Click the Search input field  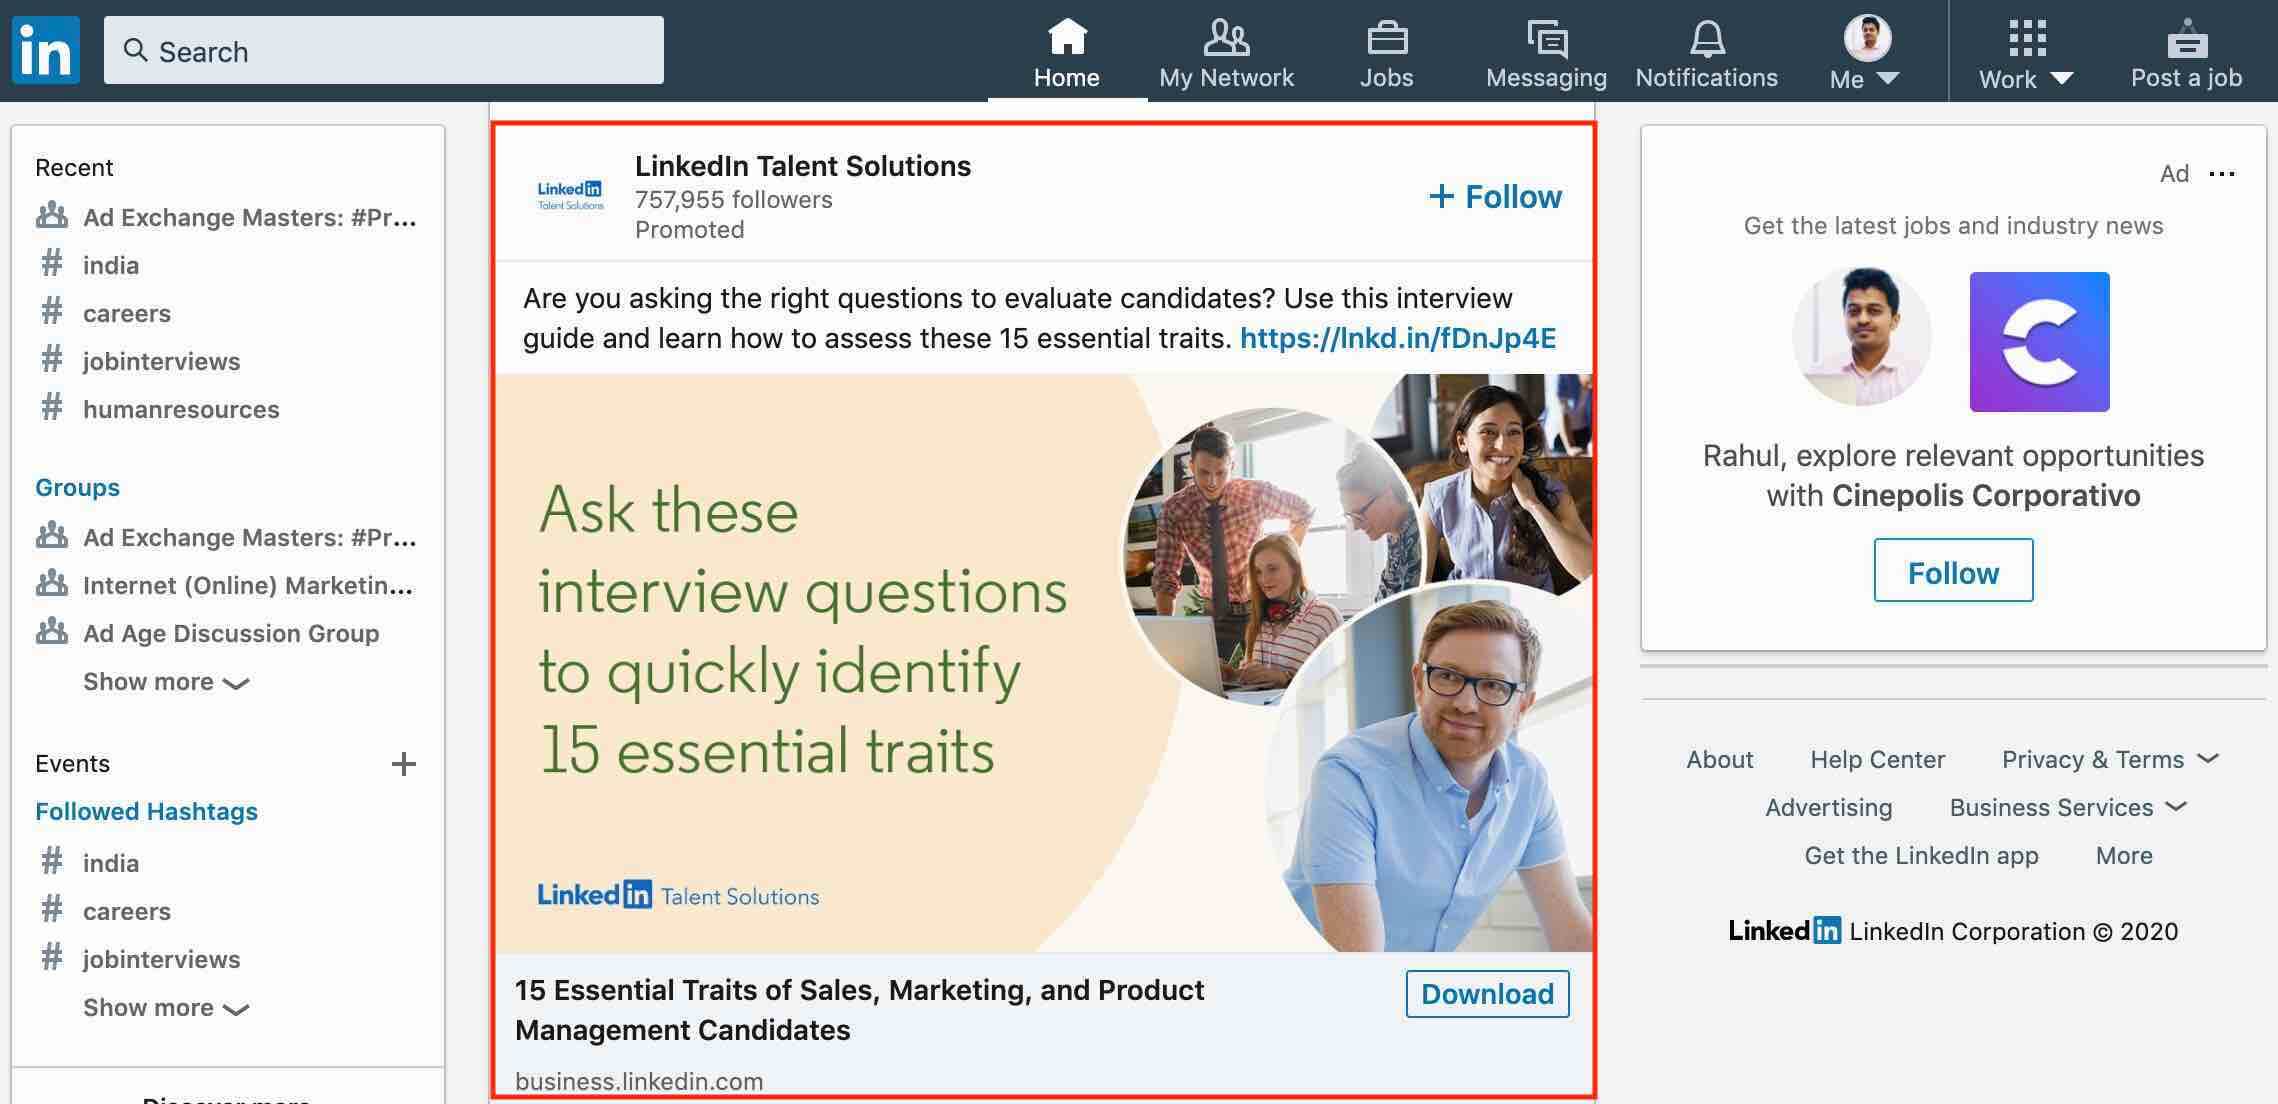point(384,50)
